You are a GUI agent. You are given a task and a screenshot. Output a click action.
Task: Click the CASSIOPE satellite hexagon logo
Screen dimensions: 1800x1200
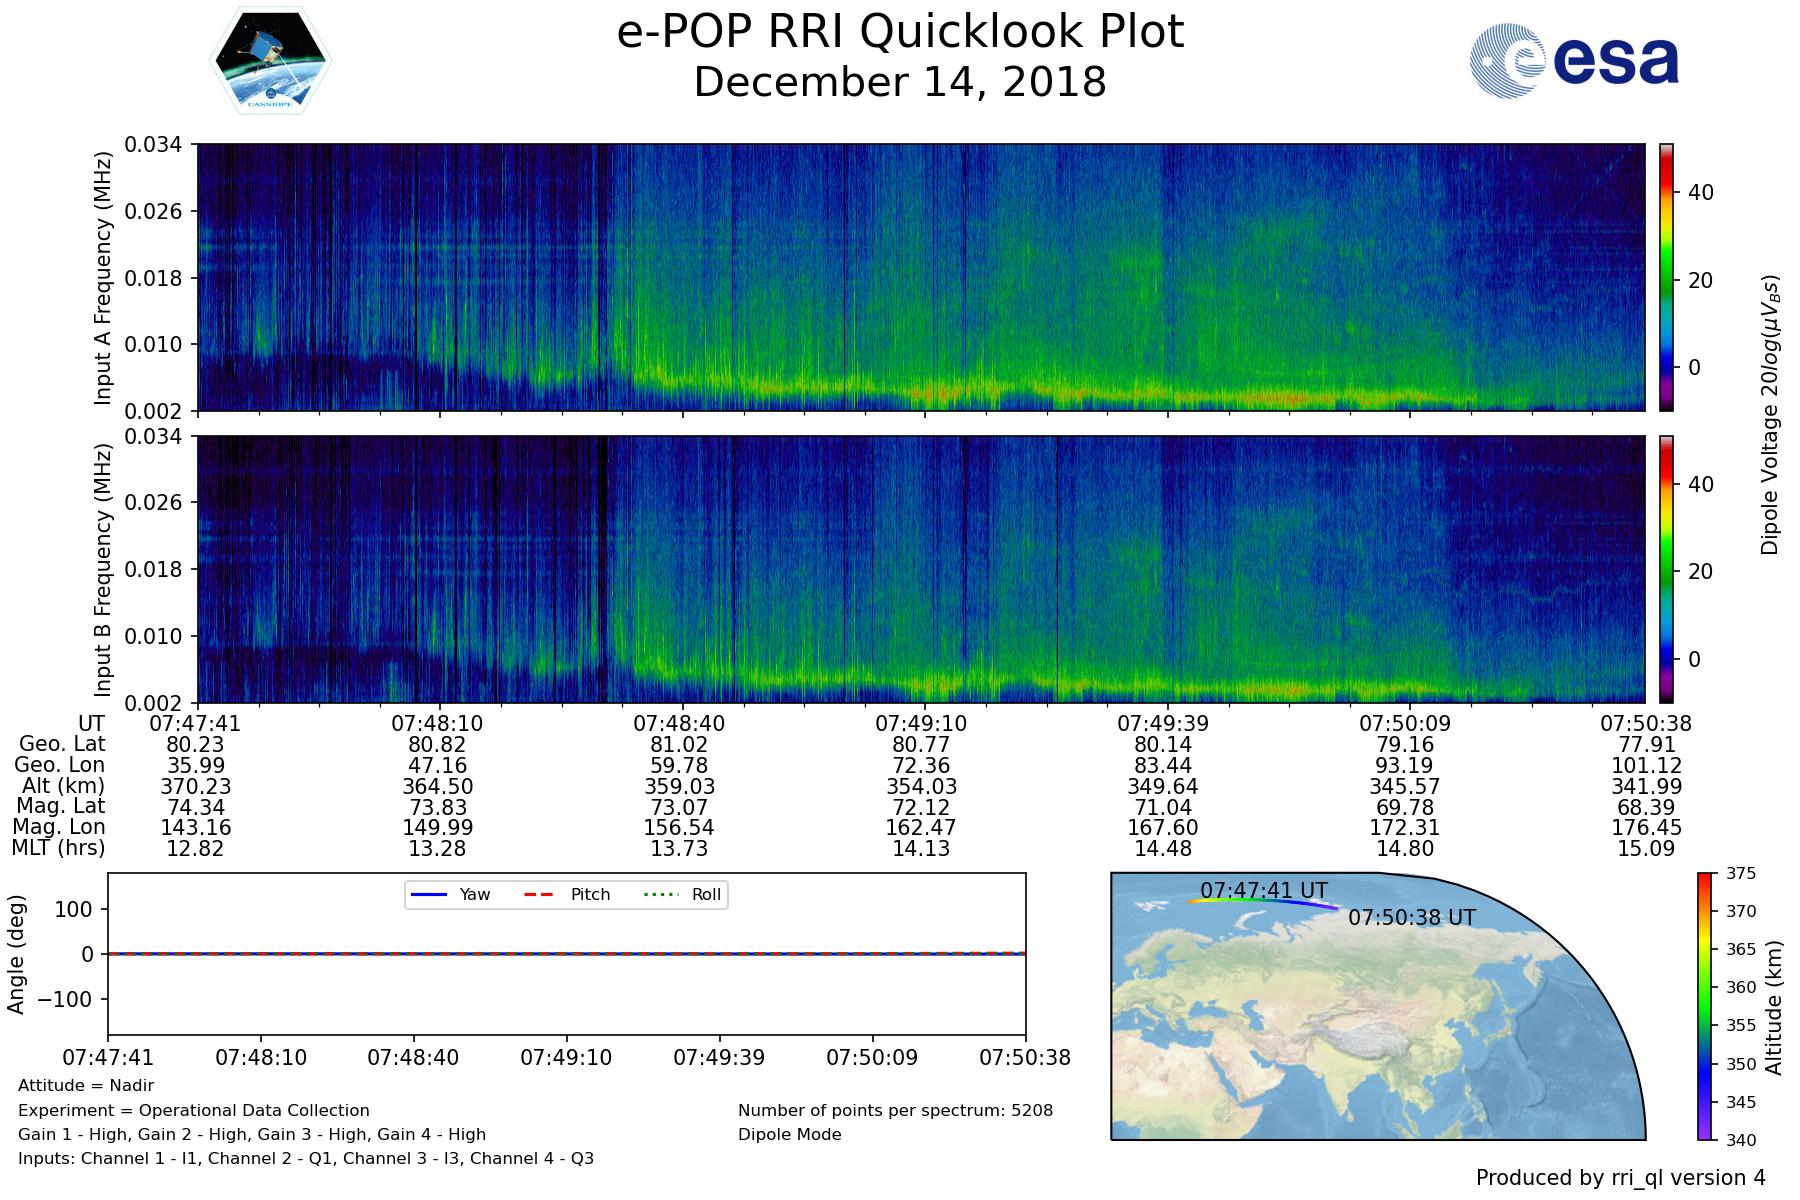tap(270, 61)
